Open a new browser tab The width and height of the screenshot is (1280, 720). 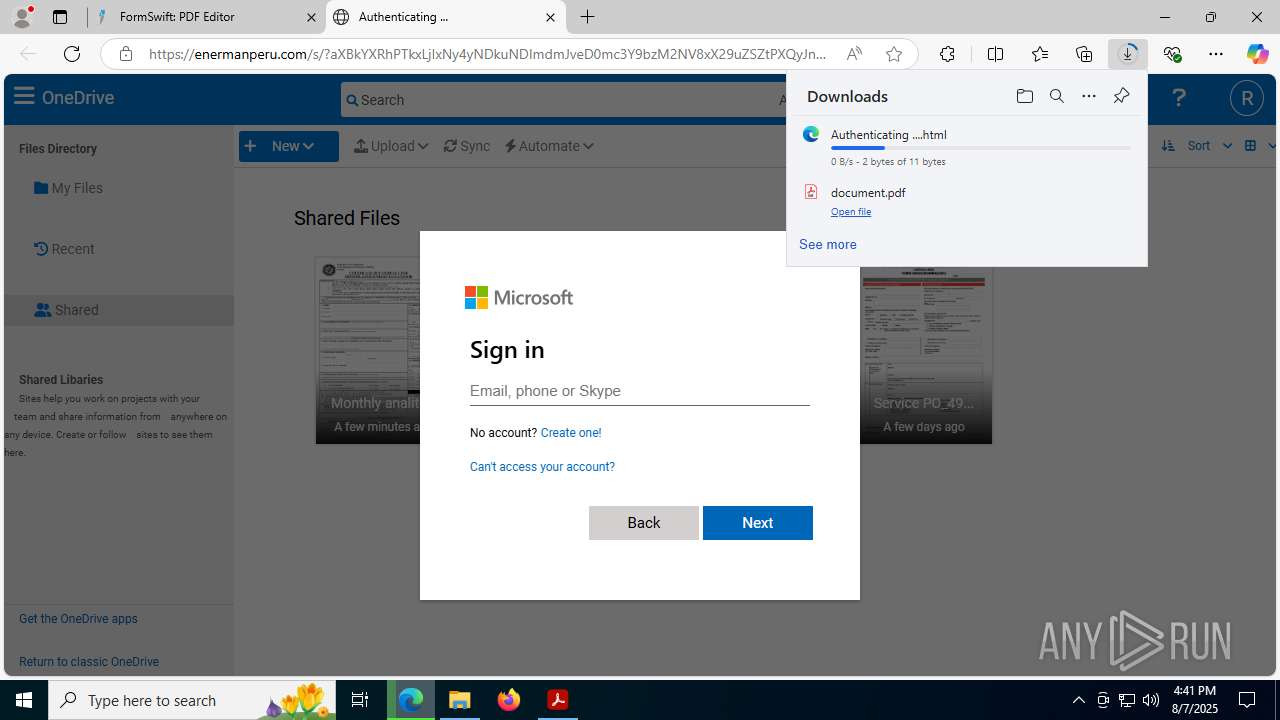588,17
